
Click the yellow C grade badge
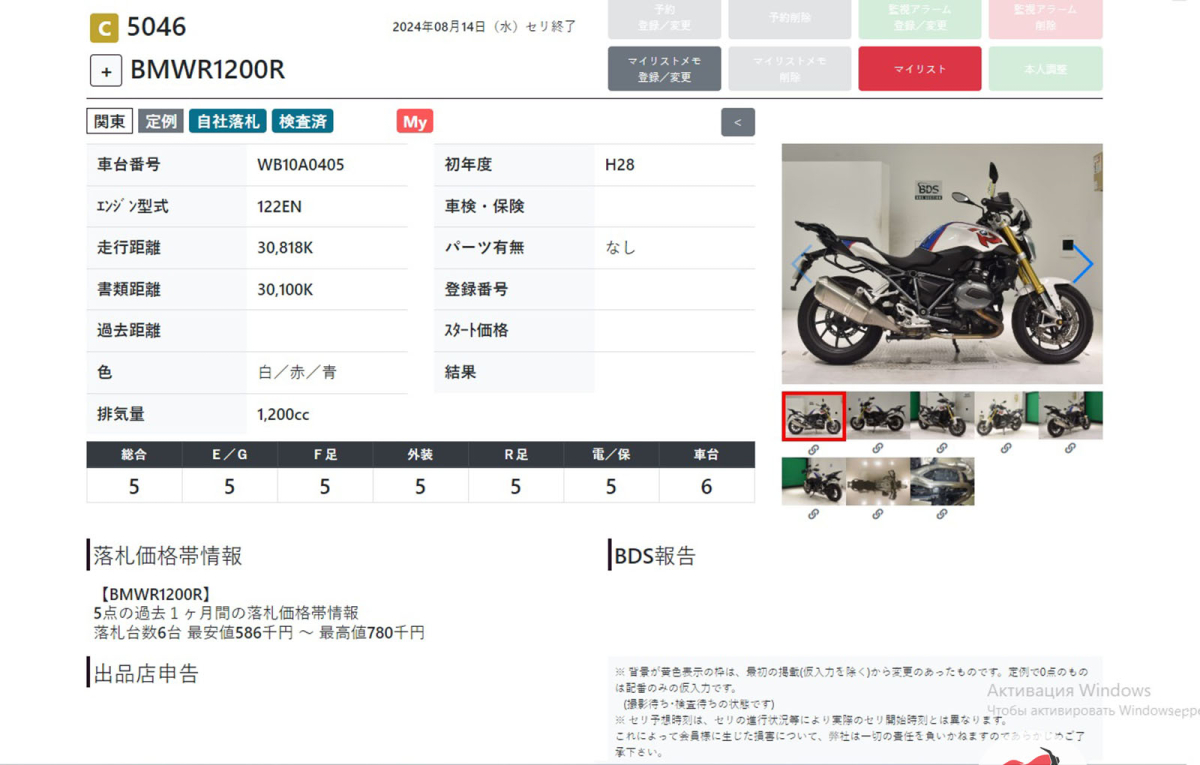point(104,27)
